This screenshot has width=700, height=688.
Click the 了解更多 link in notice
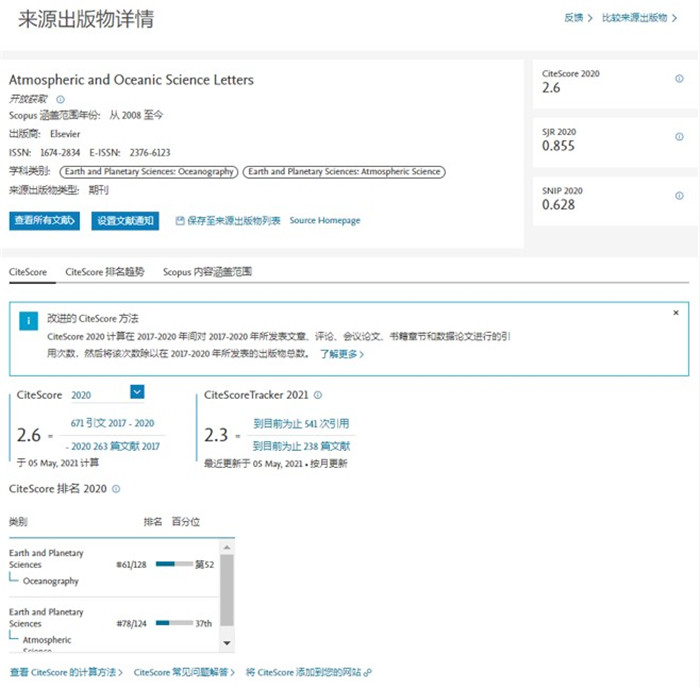341,354
